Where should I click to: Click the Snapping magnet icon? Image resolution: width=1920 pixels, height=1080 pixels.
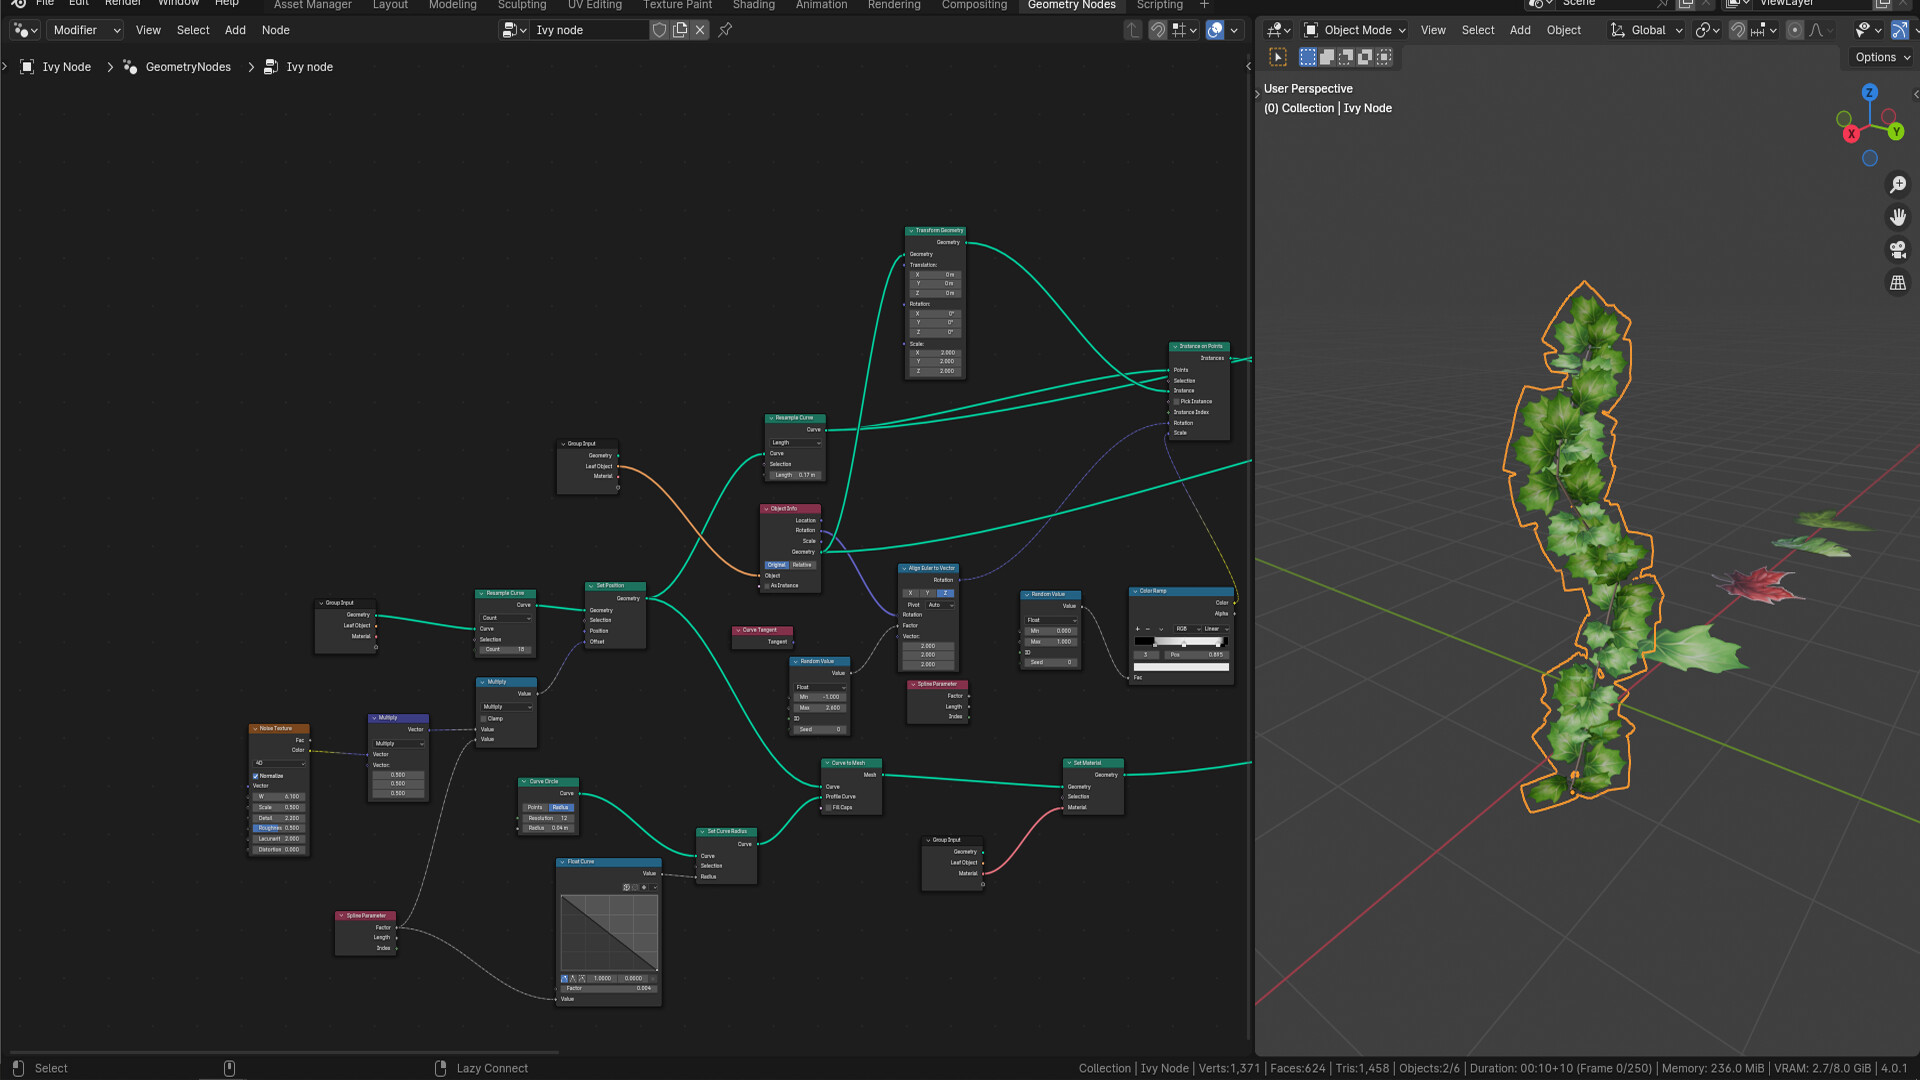[1738, 30]
